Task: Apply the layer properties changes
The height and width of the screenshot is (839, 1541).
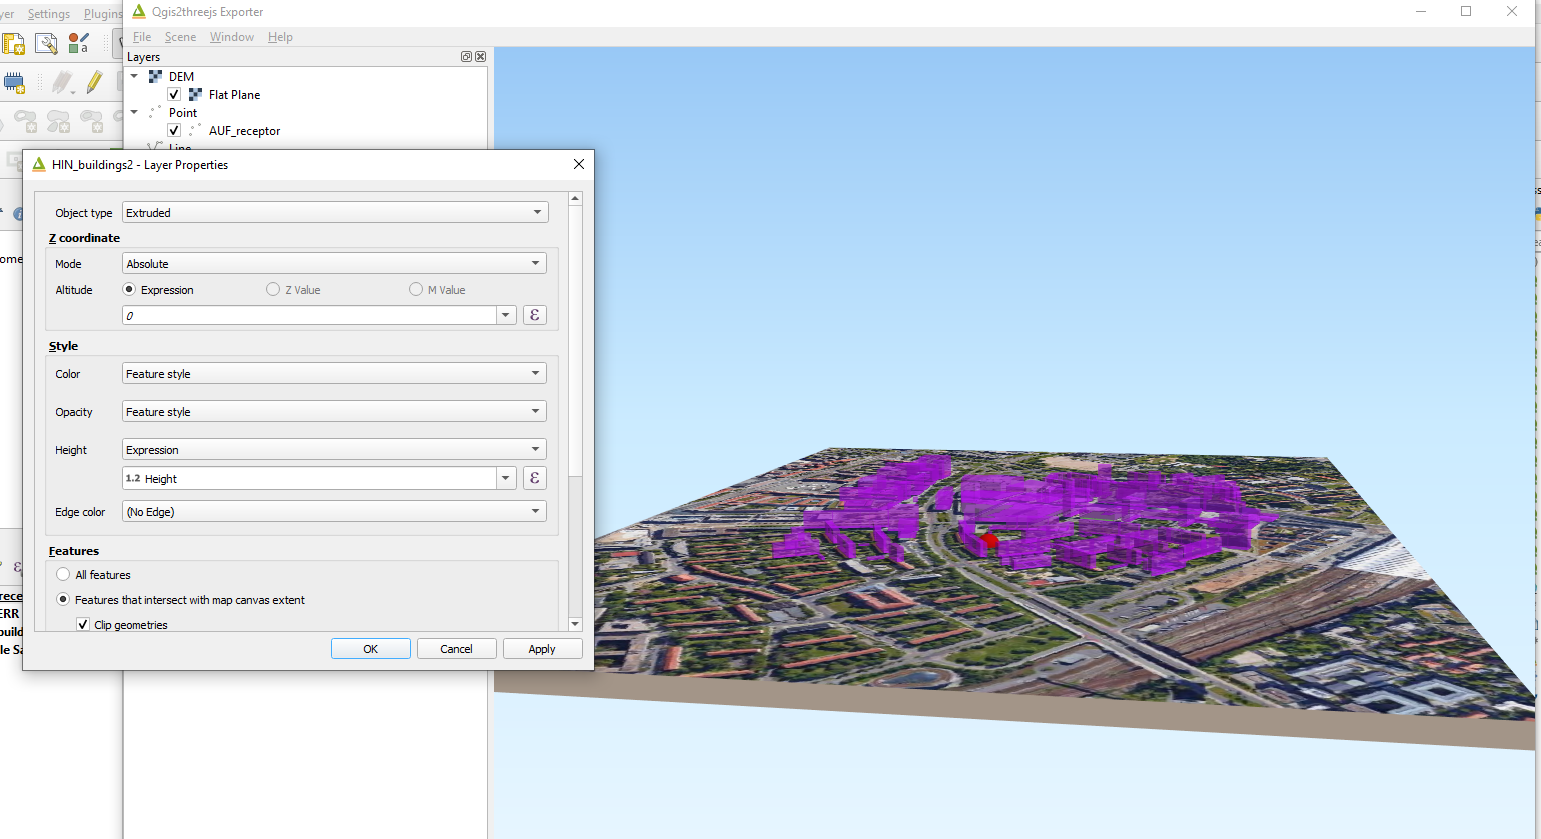Action: [x=542, y=648]
